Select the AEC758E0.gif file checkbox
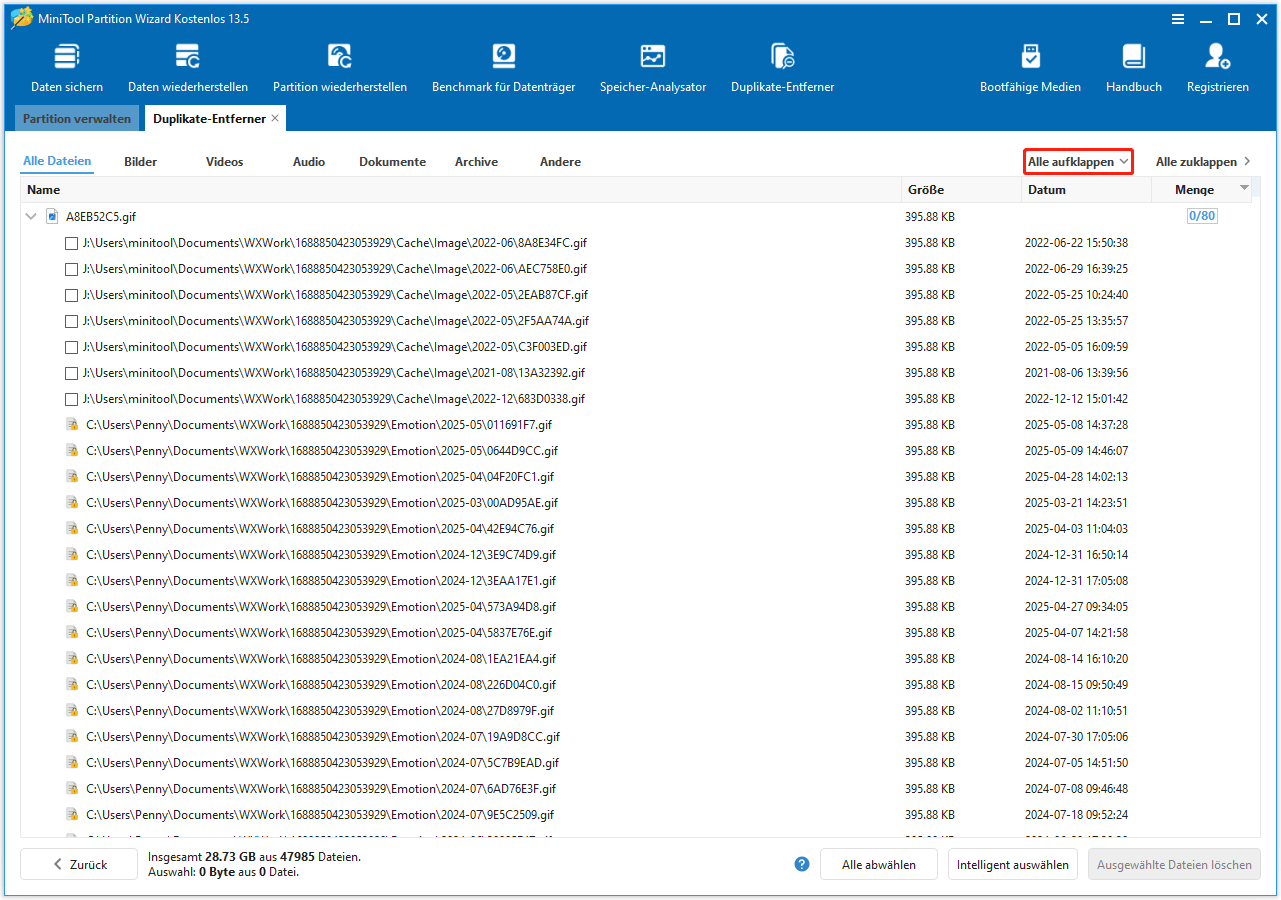Image resolution: width=1281 pixels, height=900 pixels. point(71,269)
